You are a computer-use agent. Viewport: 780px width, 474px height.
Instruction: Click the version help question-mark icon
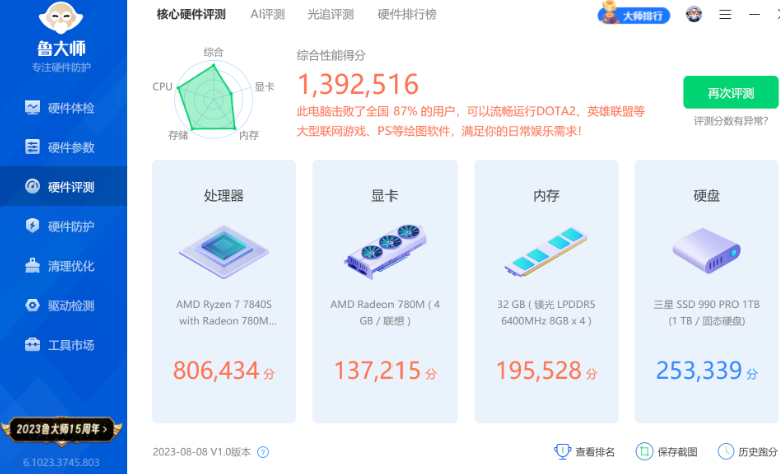(263, 452)
